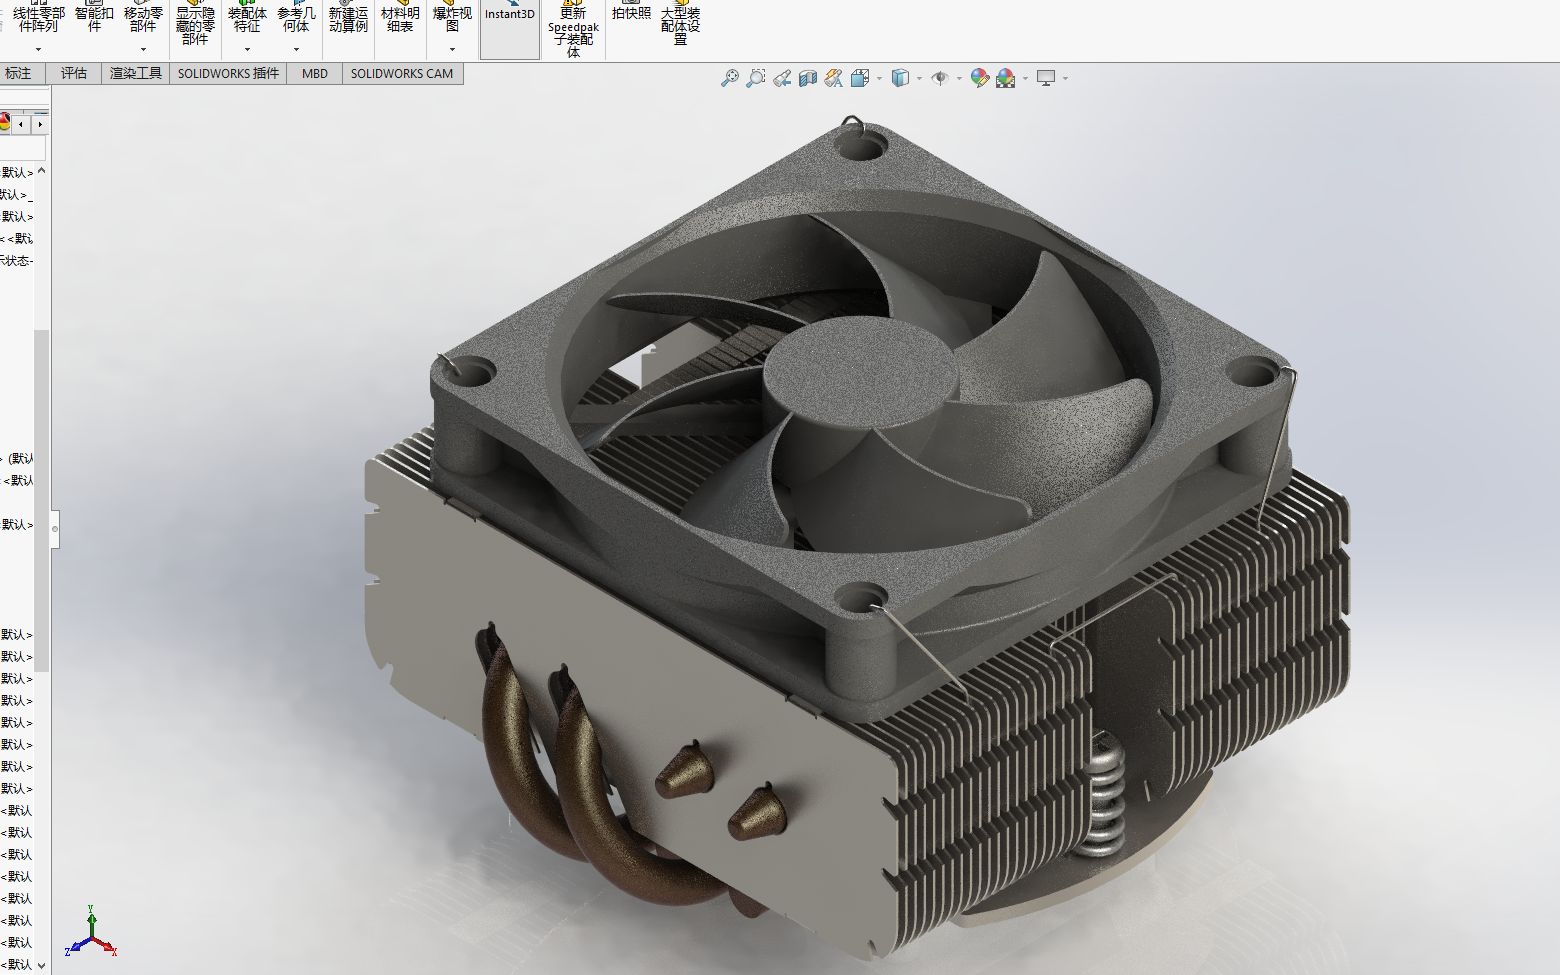Click the Previous View icon
Image resolution: width=1560 pixels, height=975 pixels.
point(784,78)
